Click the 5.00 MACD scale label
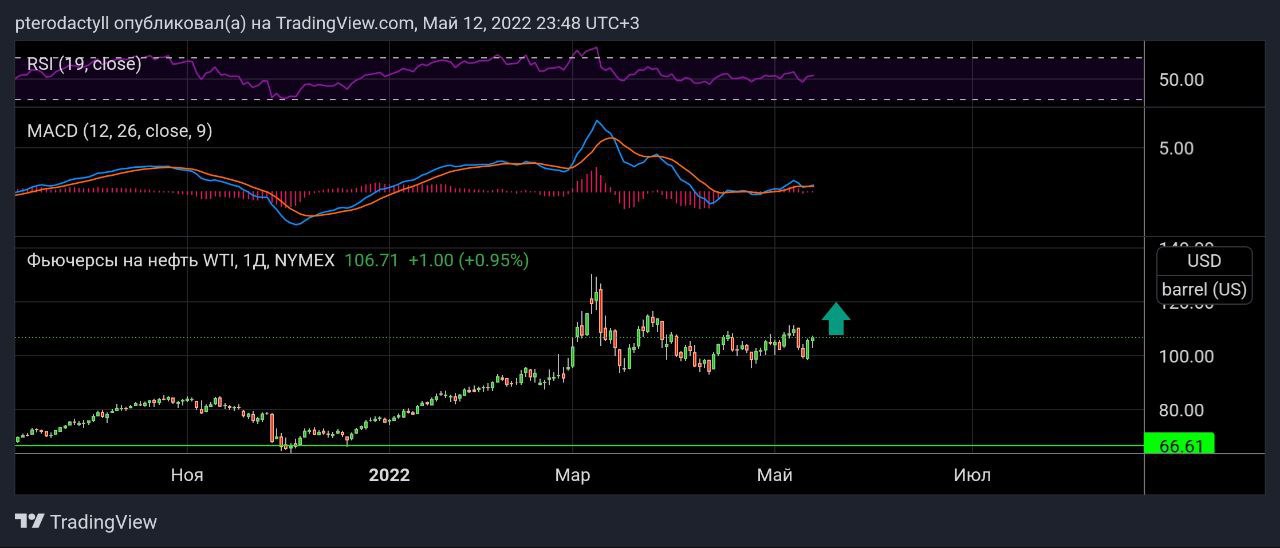 tap(1176, 148)
